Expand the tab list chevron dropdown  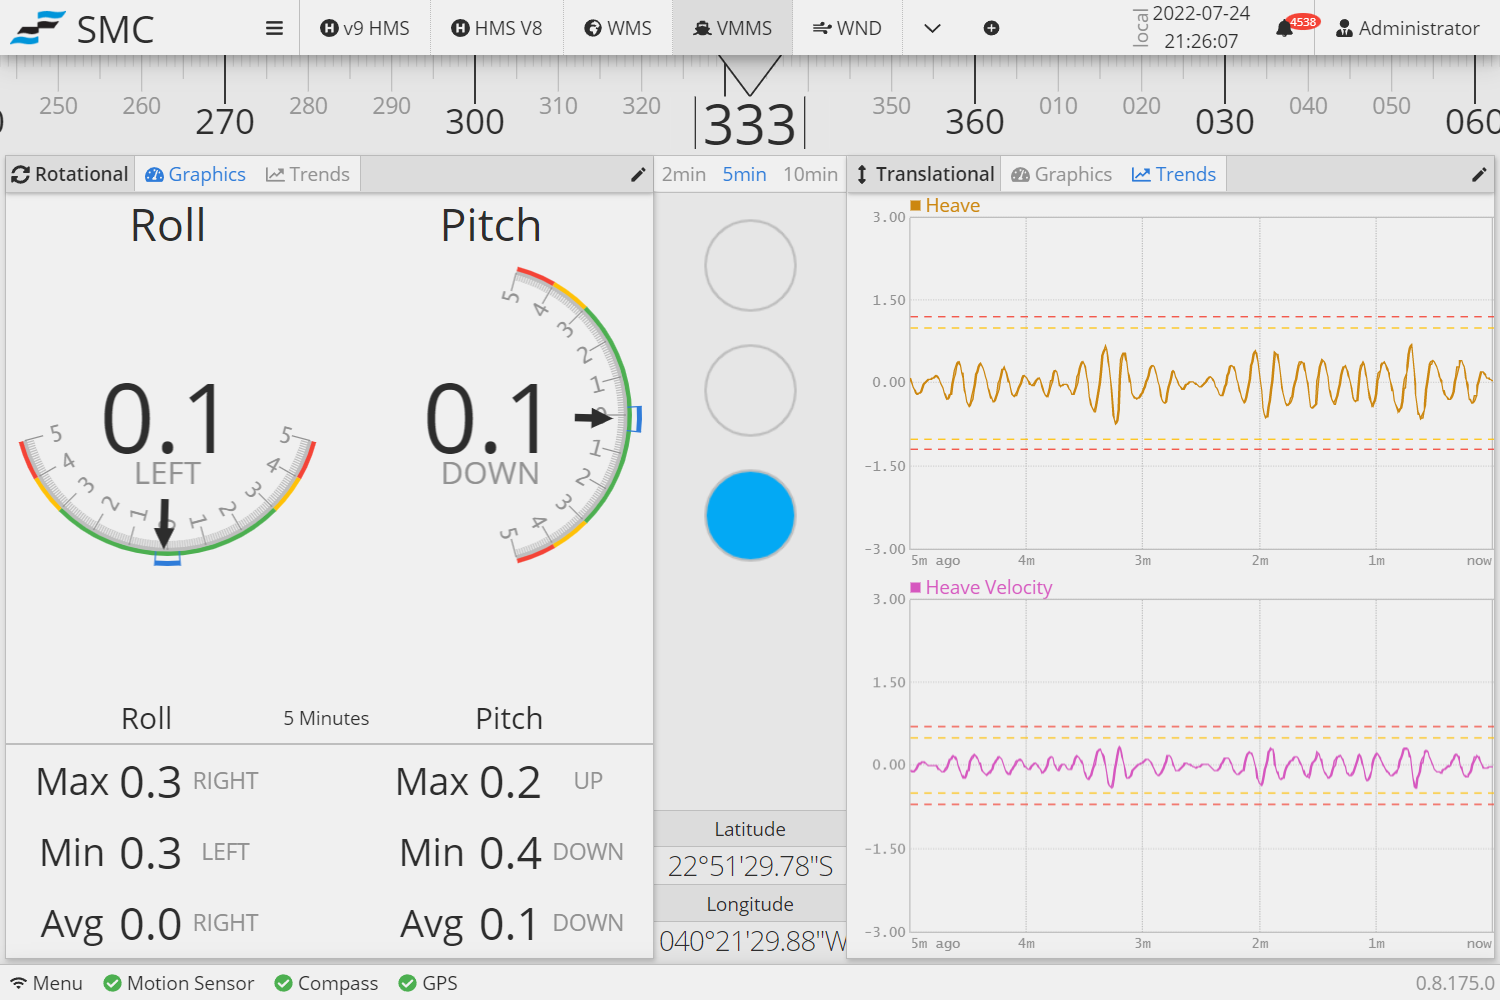[932, 28]
